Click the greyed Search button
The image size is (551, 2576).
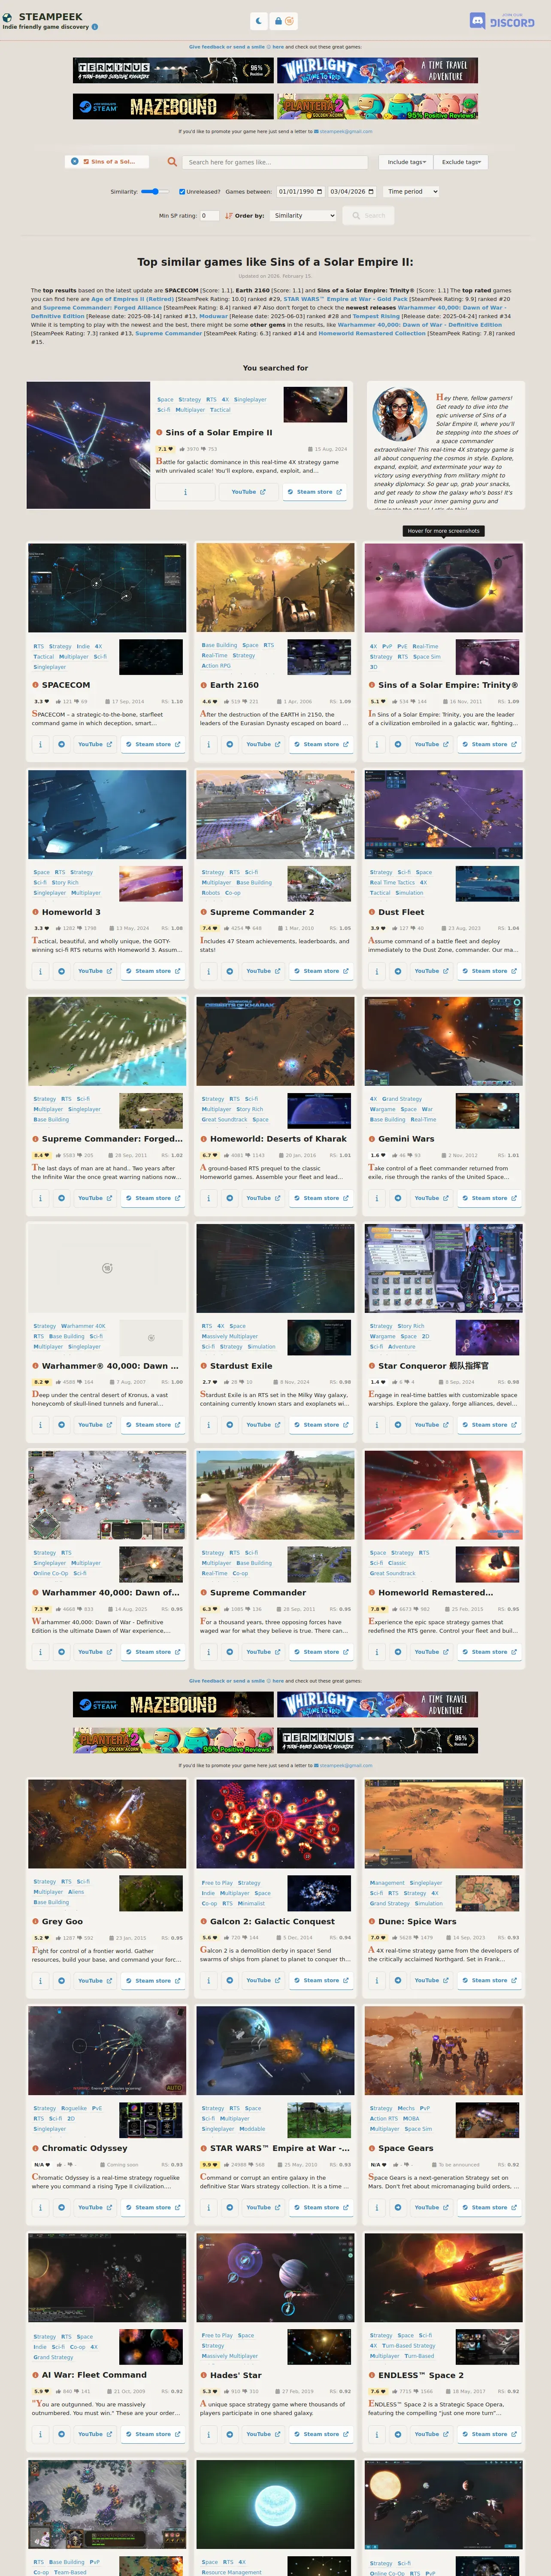pos(368,215)
